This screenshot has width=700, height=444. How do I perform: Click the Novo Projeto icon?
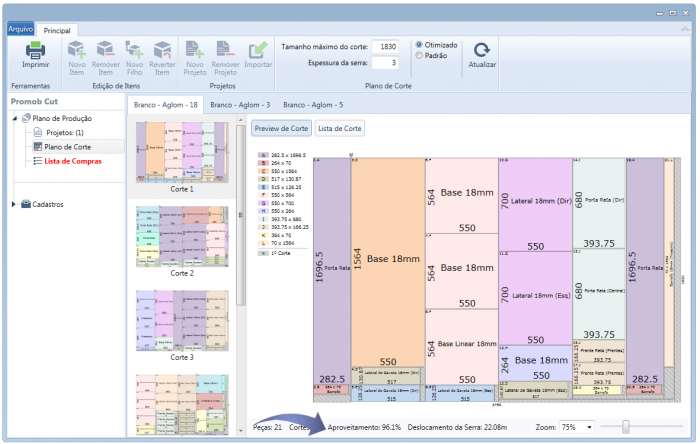194,50
